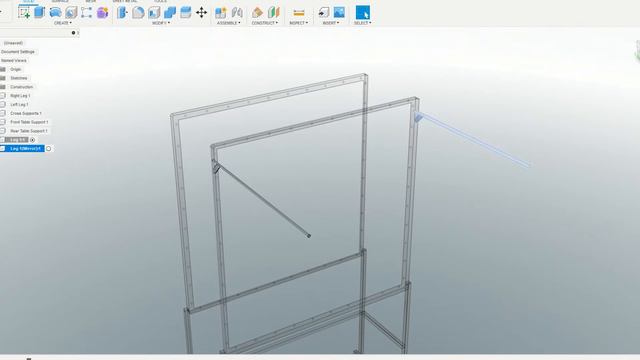Select the Construction browser item
This screenshot has height=360, width=640.
tap(22, 87)
